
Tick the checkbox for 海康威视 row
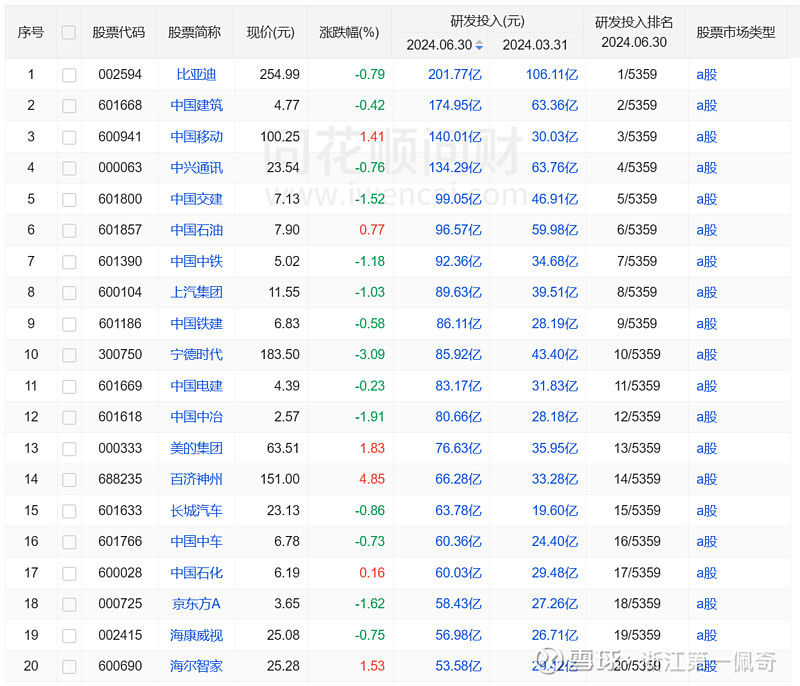[69, 636]
